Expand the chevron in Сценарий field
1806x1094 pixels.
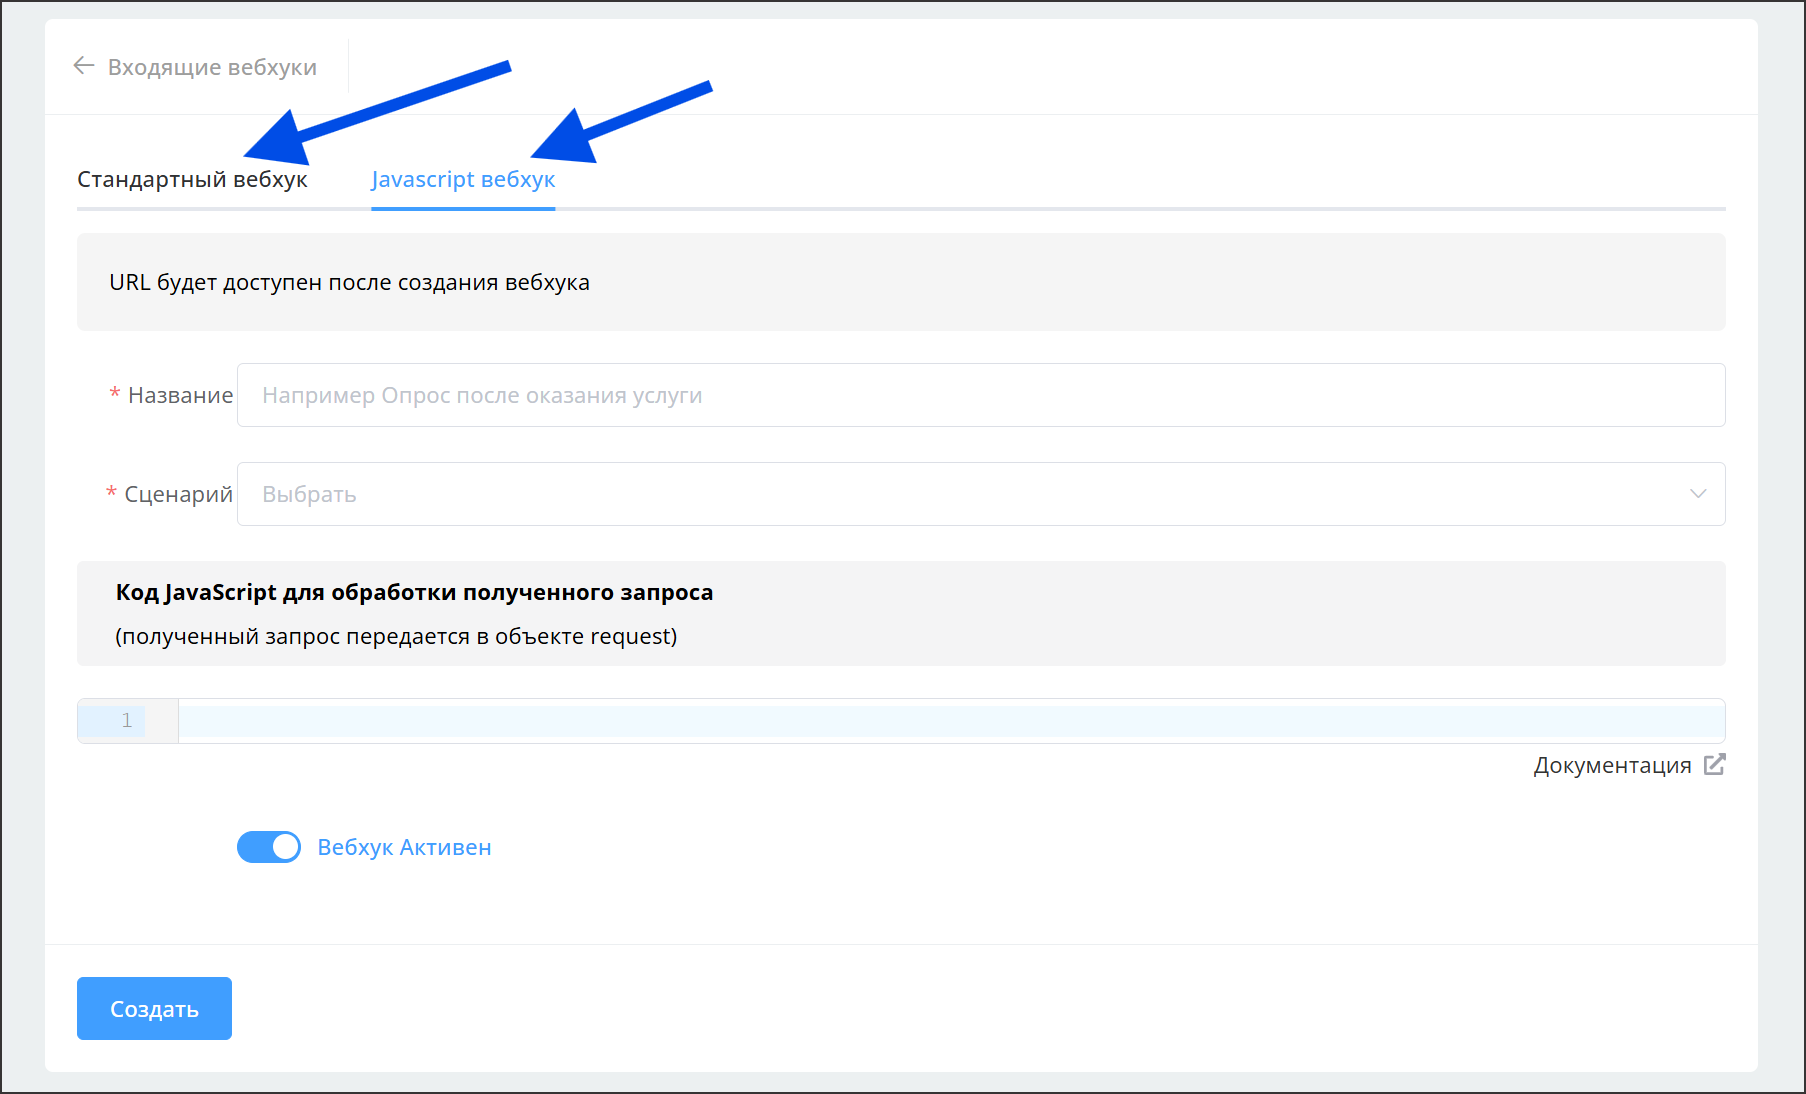(1697, 494)
